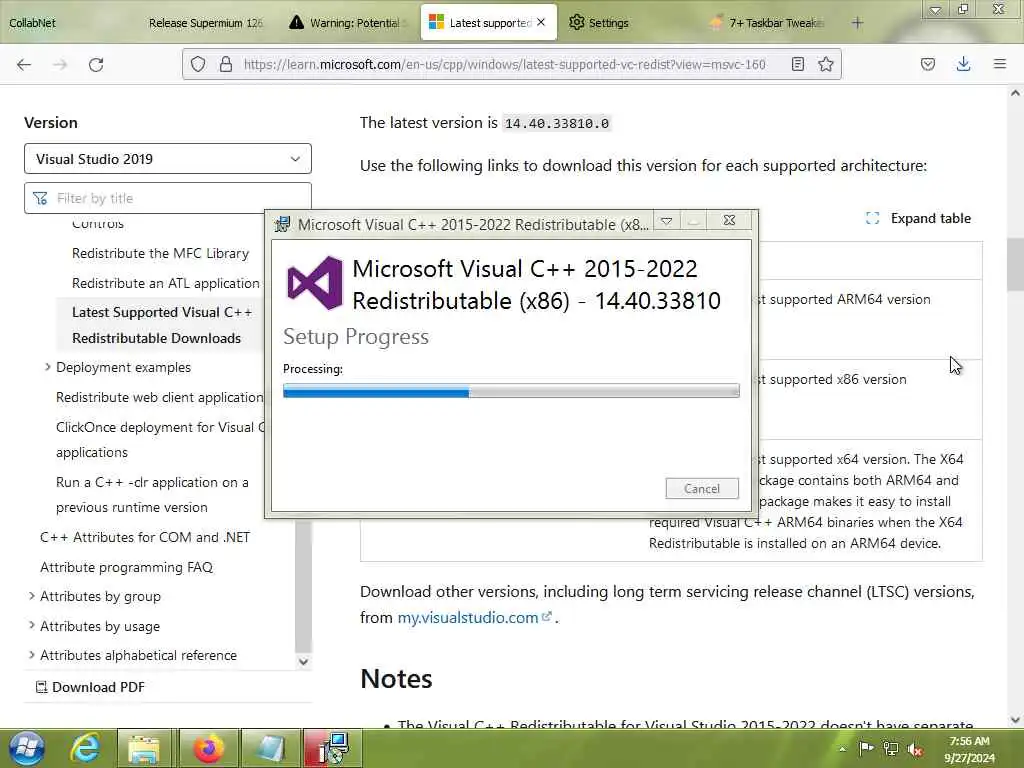The image size is (1024, 768).
Task: Click page scrollbar up arrow
Action: coord(1015,93)
